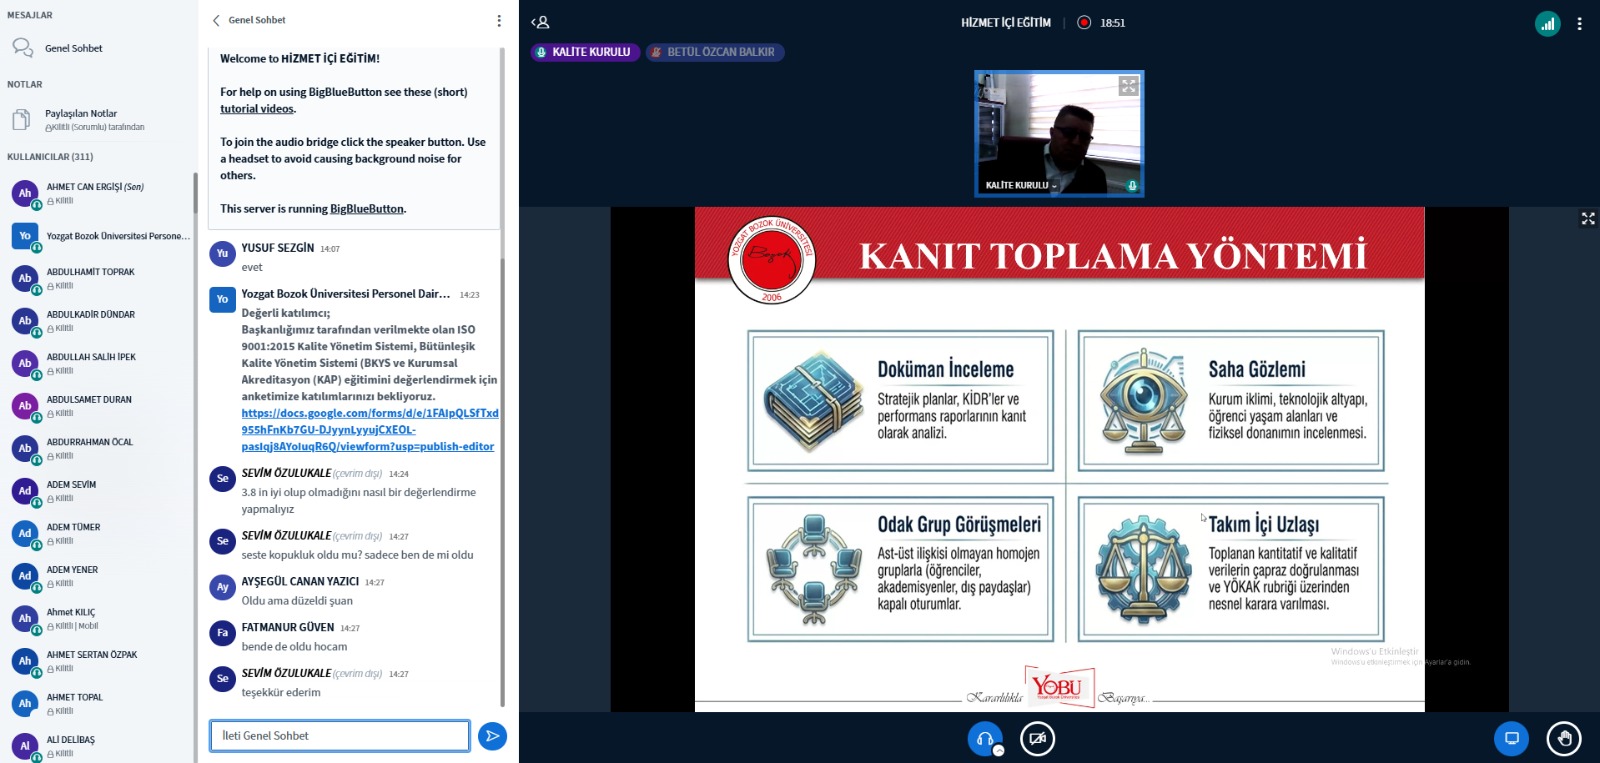Toggle webcam sharing button

pyautogui.click(x=1037, y=739)
